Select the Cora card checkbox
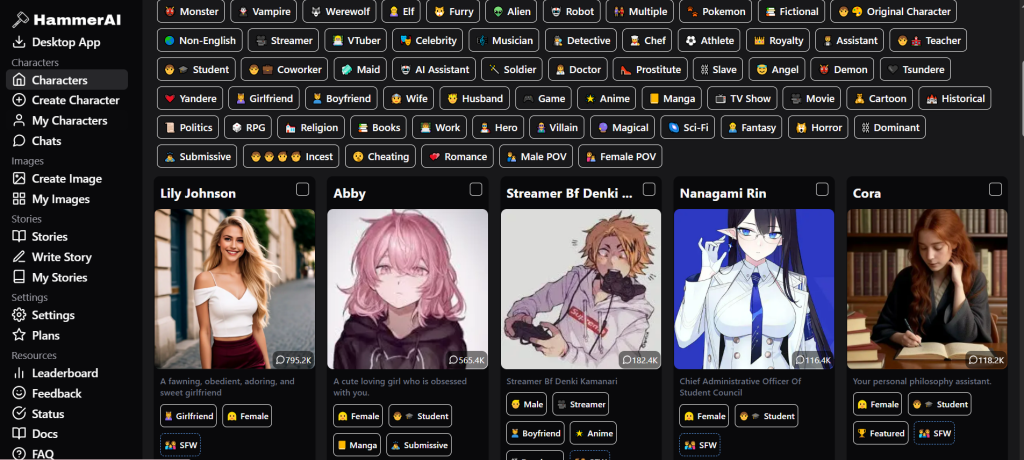The width and height of the screenshot is (1024, 460). tap(995, 189)
